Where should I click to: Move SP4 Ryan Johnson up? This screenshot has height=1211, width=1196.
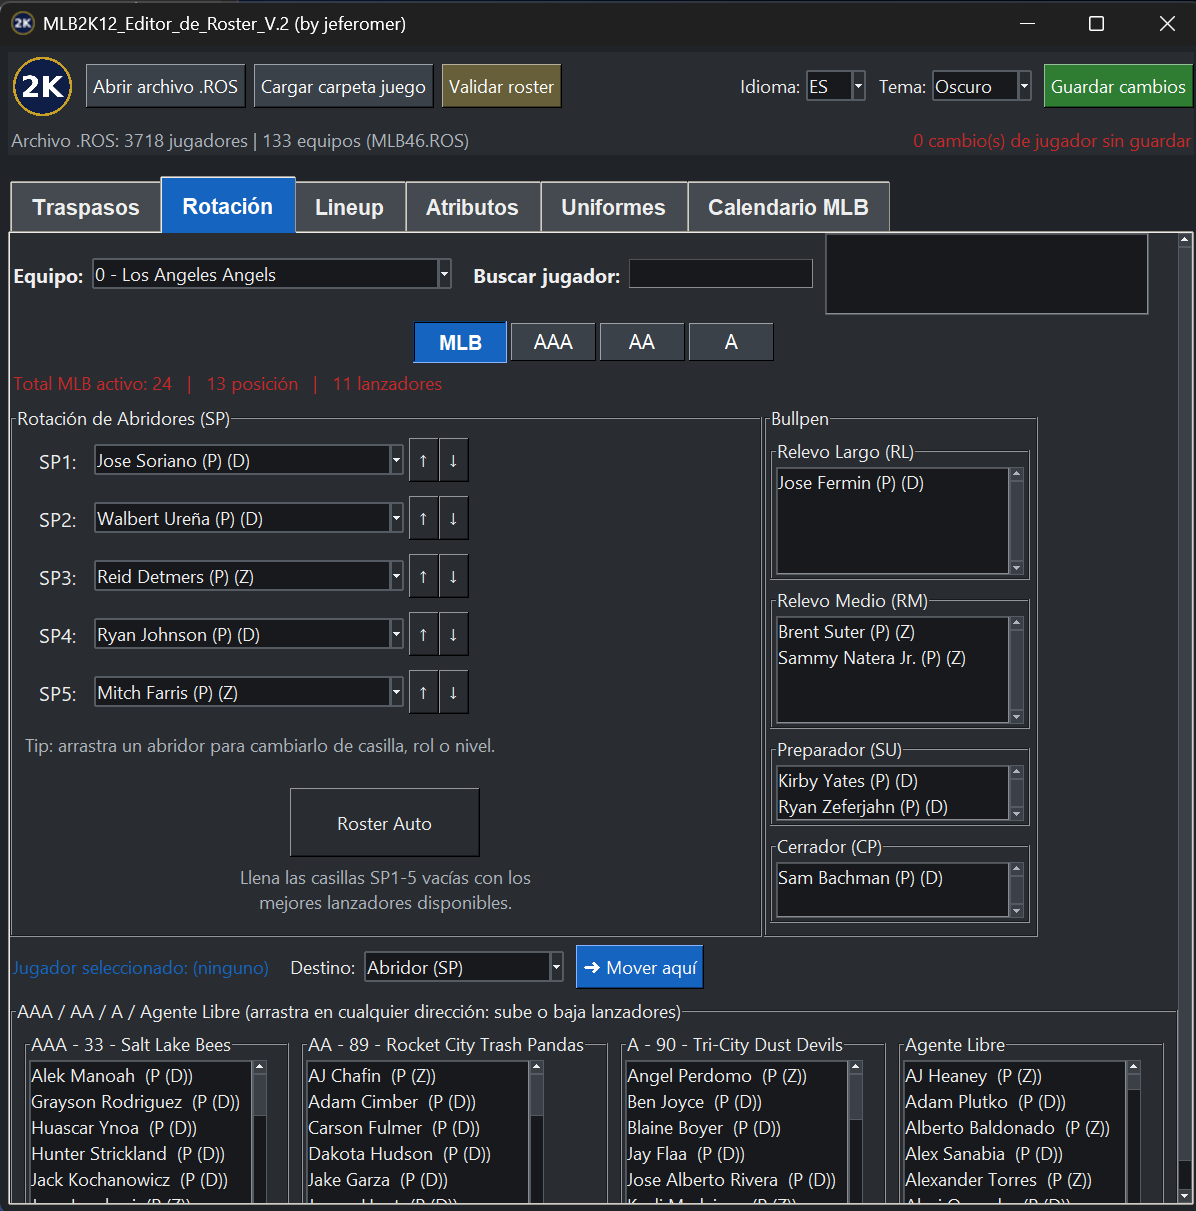tap(423, 634)
